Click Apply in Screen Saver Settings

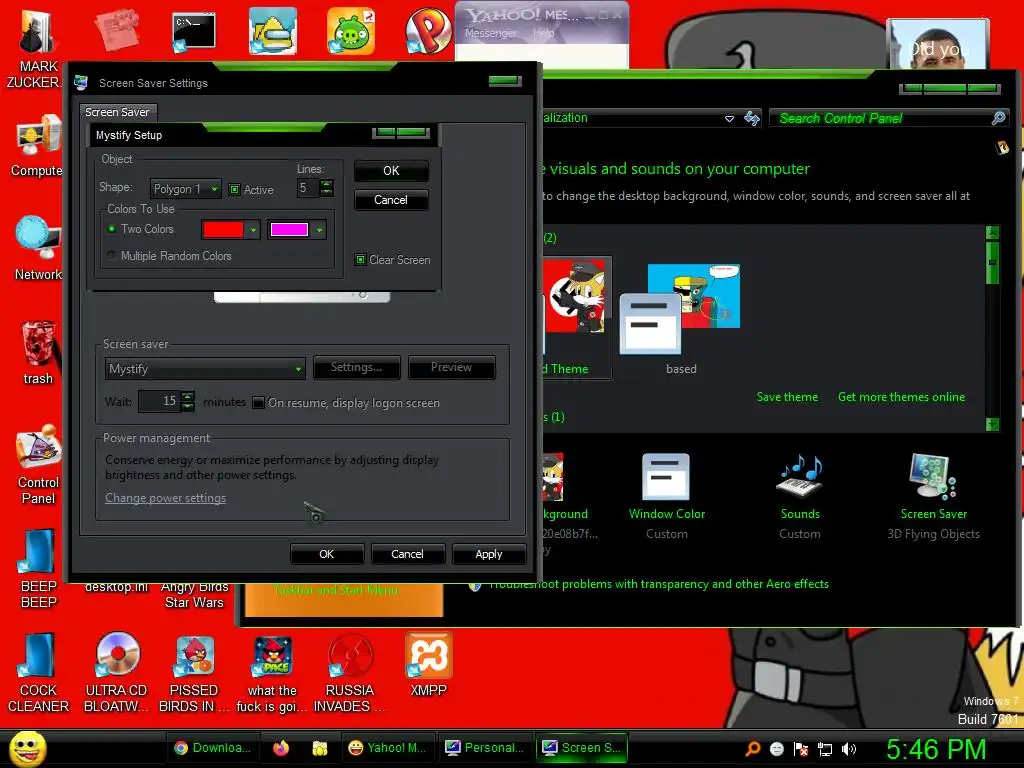click(x=488, y=554)
